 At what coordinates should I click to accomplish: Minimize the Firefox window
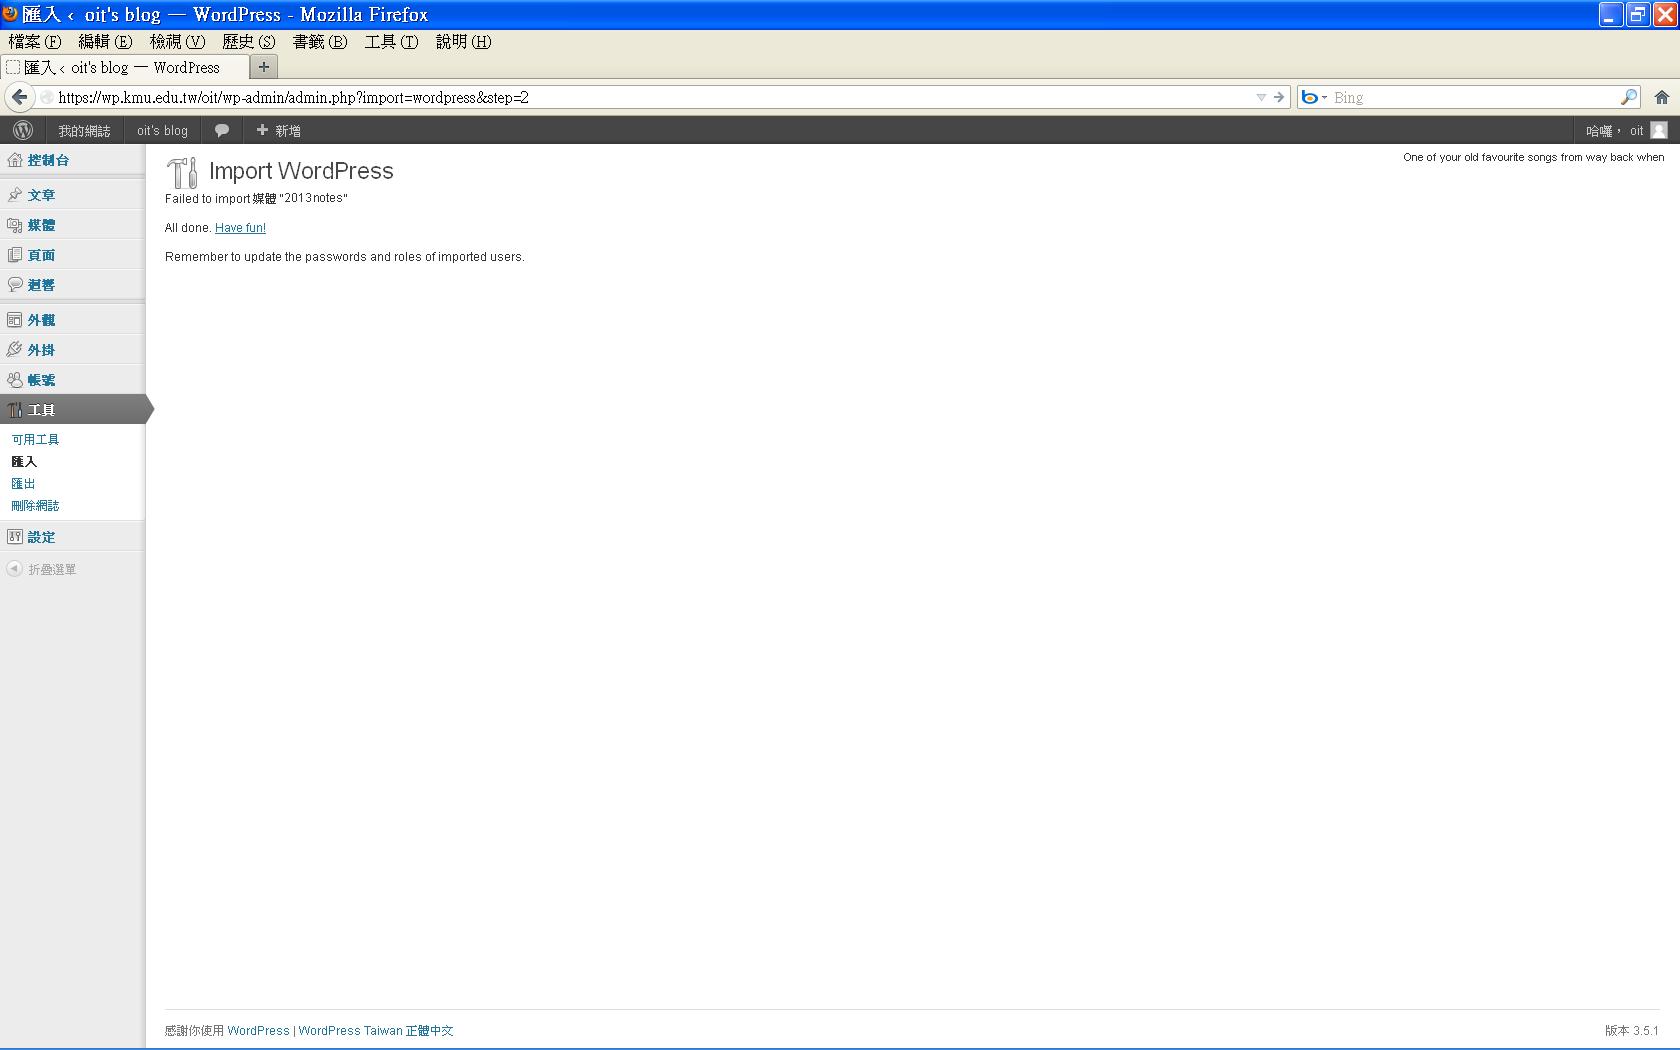coord(1611,14)
